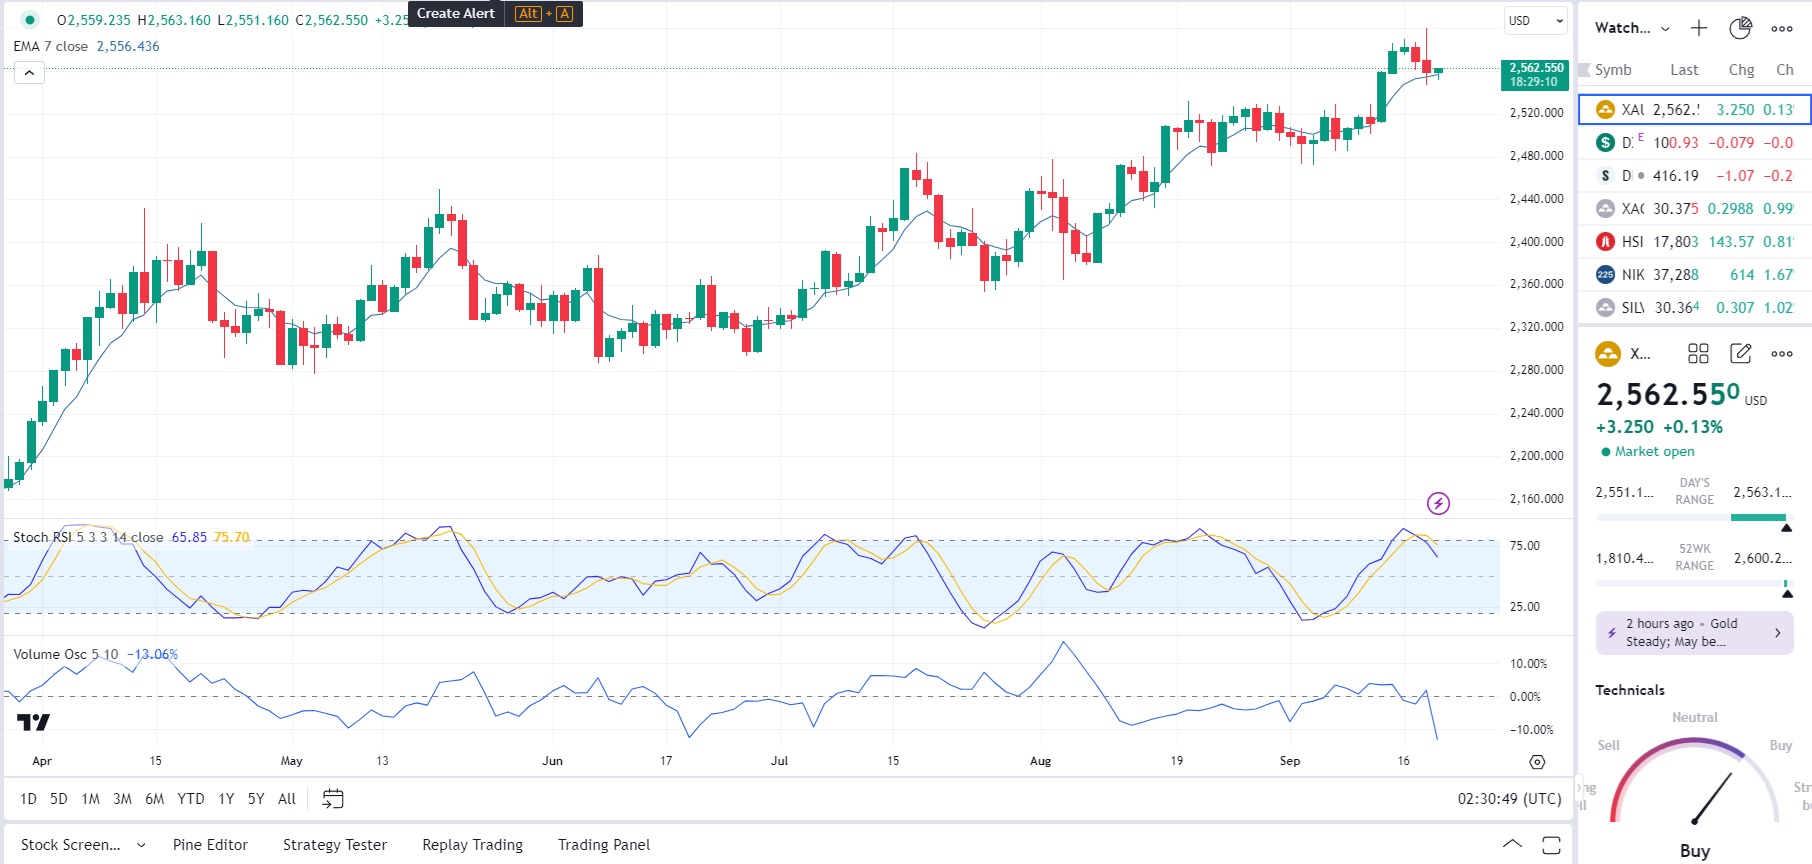Image resolution: width=1812 pixels, height=864 pixels.
Task: Set the chart range to 6M
Action: tap(154, 798)
